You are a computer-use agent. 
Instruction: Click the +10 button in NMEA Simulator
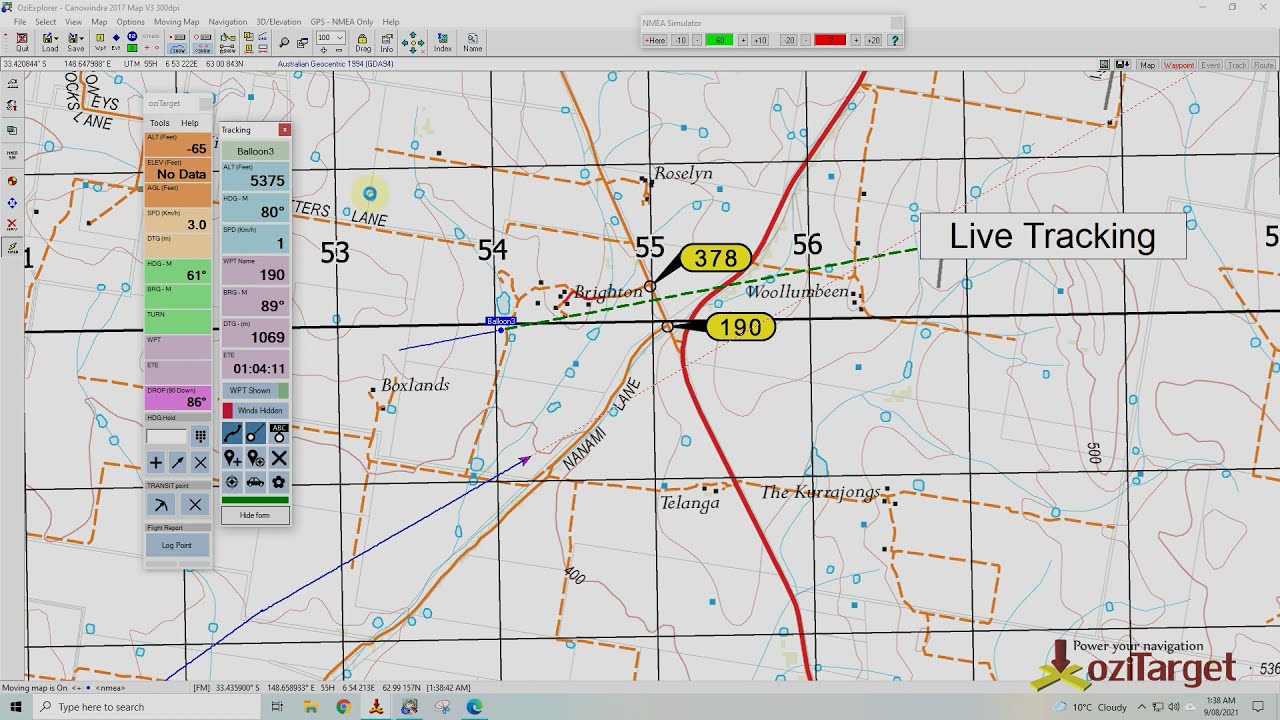tap(760, 40)
